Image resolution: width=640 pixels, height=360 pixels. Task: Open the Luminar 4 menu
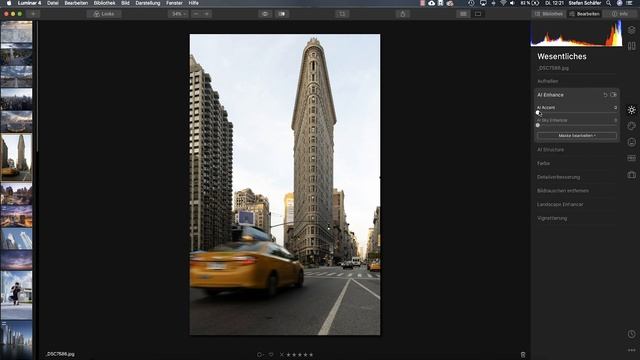point(29,3)
